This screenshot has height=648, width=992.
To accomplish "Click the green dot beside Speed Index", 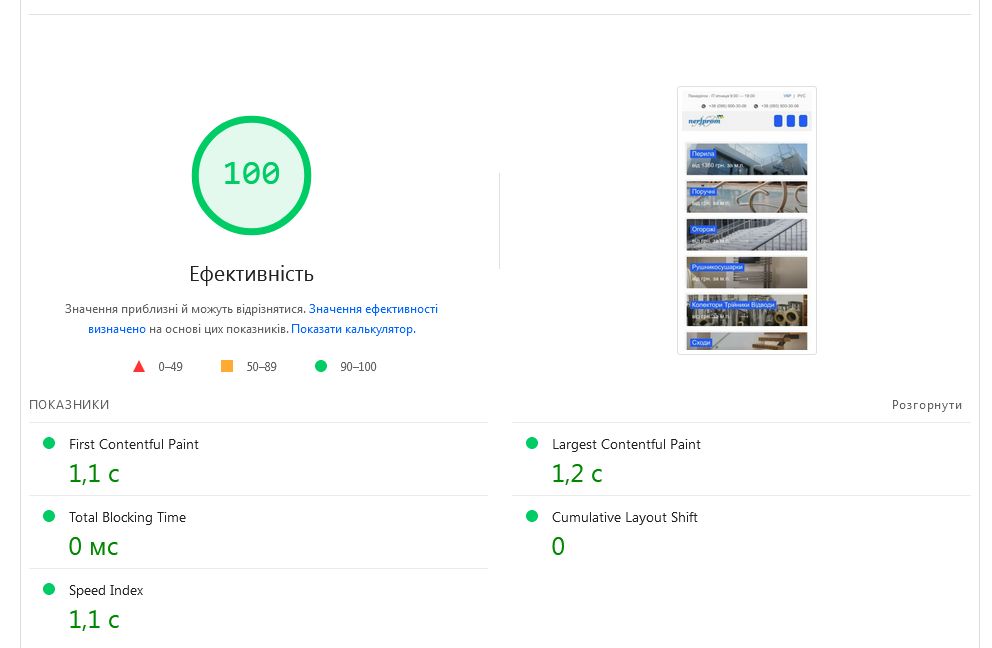I will click(x=49, y=589).
